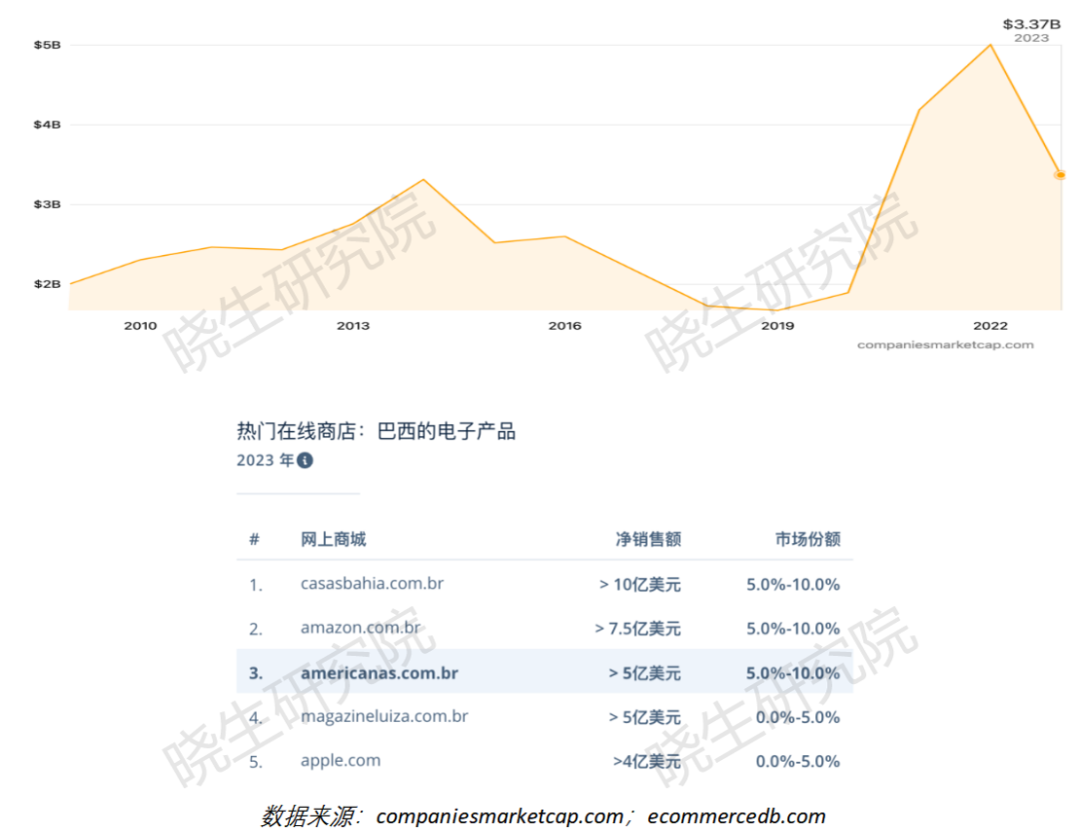This screenshot has width=1080, height=832.
Task: Click the 市场份额 column header
Action: [808, 539]
